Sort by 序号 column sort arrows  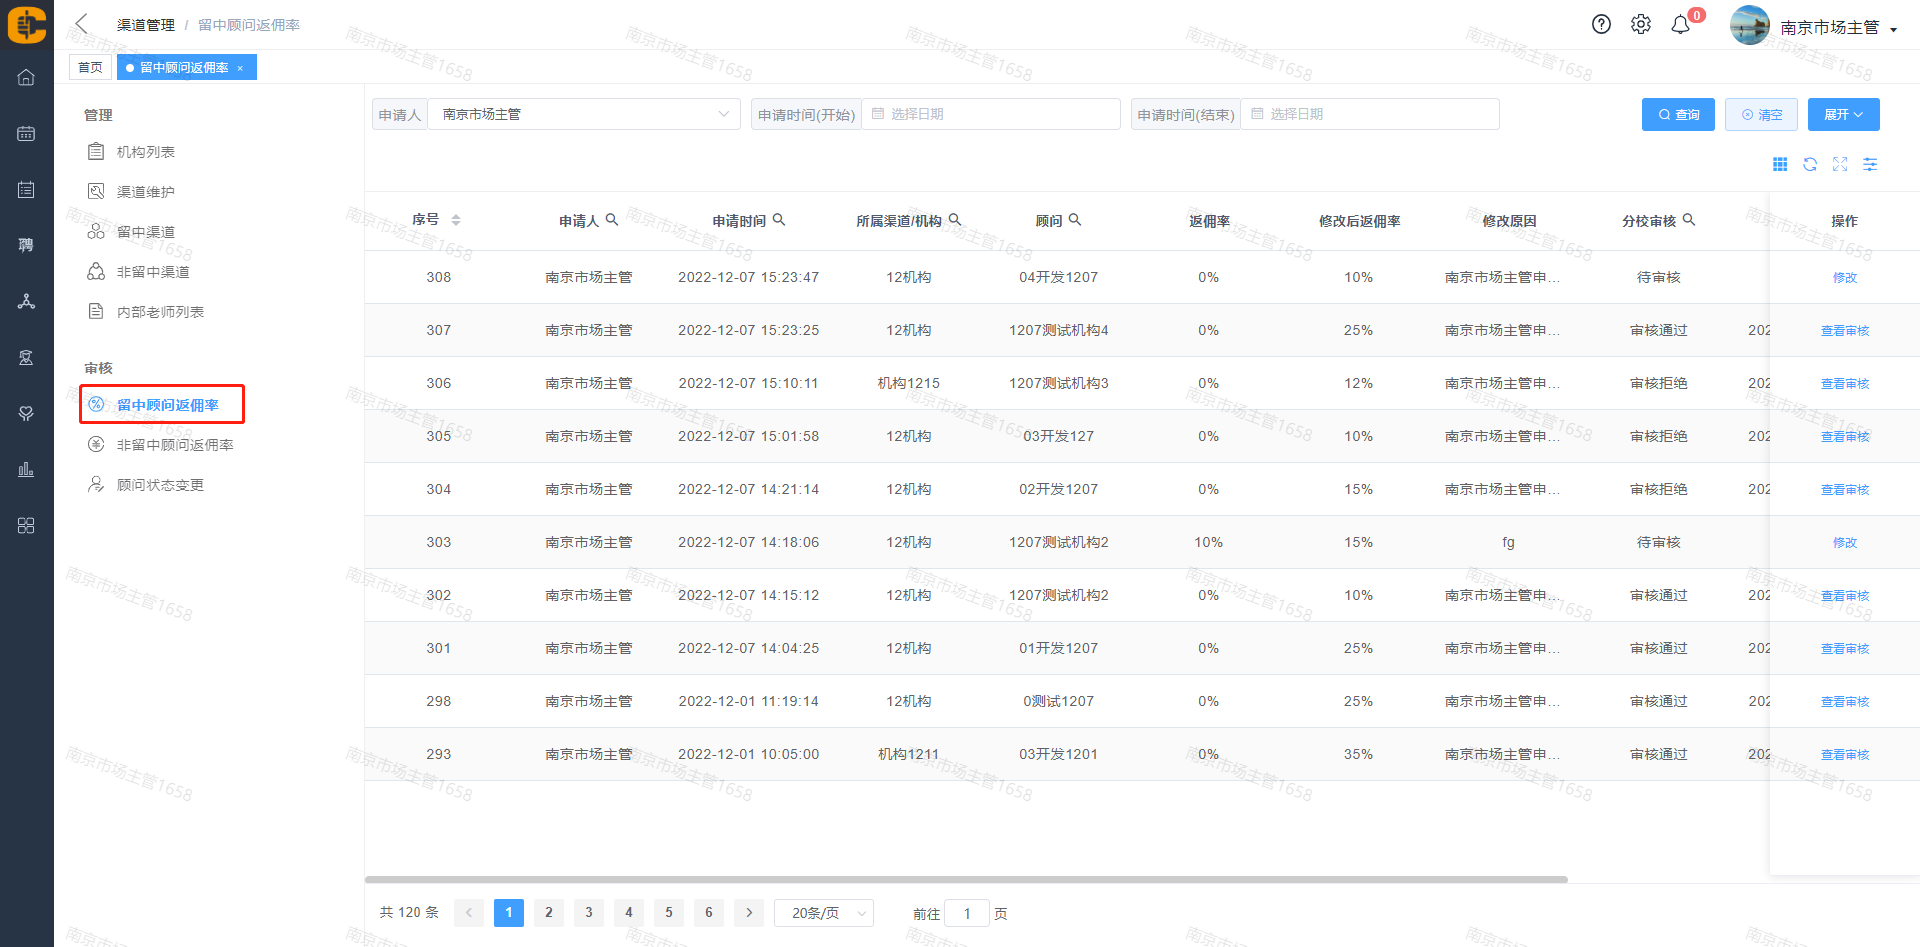point(456,220)
